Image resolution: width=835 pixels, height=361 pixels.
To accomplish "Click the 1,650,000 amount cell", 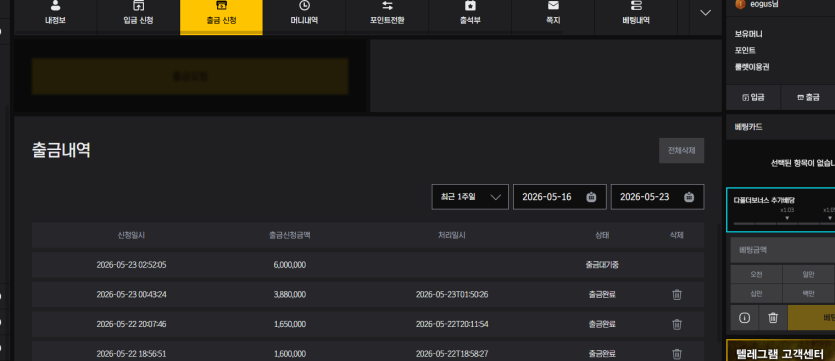I will [289, 324].
